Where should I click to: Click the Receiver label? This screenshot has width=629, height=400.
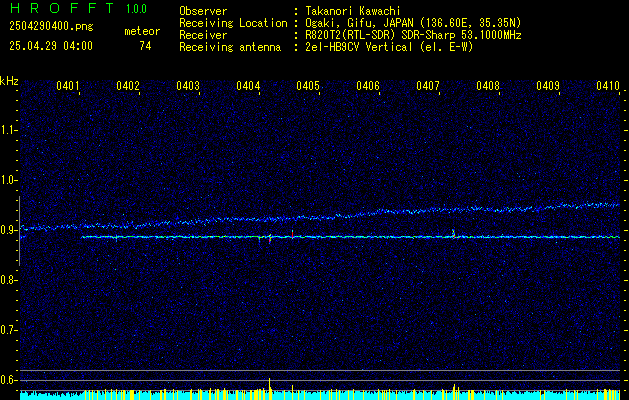click(203, 35)
